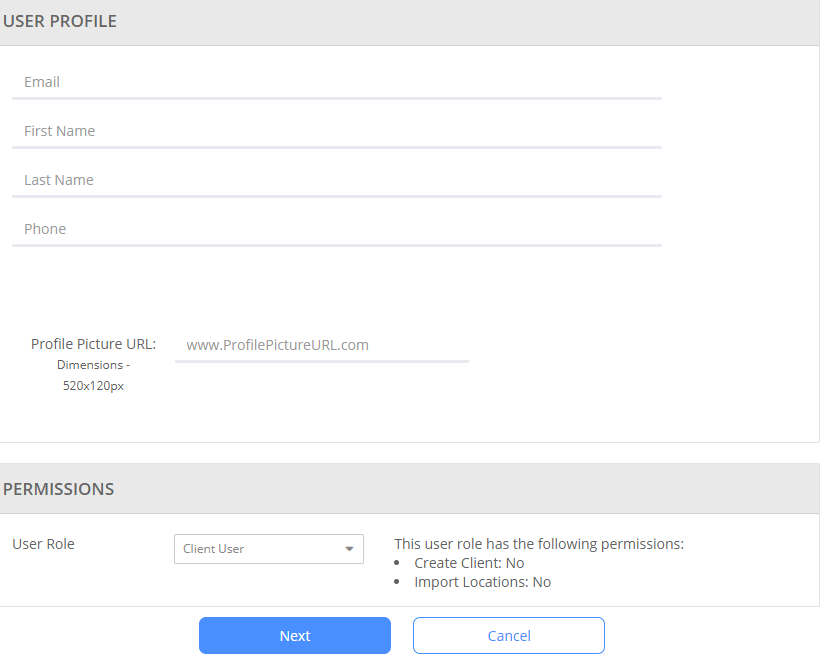This screenshot has width=839, height=663.
Task: Click into the Phone field
Action: point(337,229)
